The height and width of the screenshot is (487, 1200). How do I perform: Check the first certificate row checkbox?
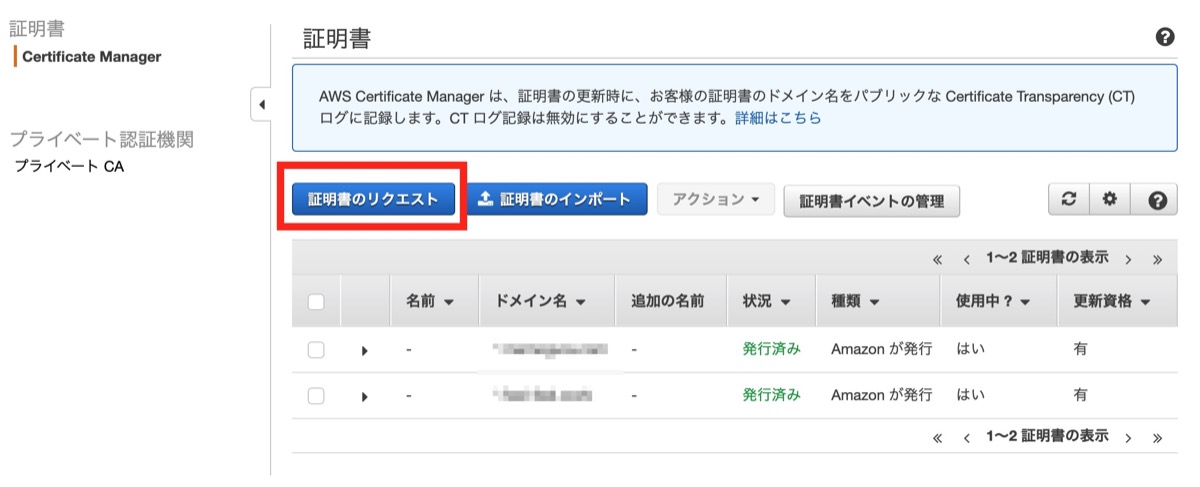click(316, 350)
